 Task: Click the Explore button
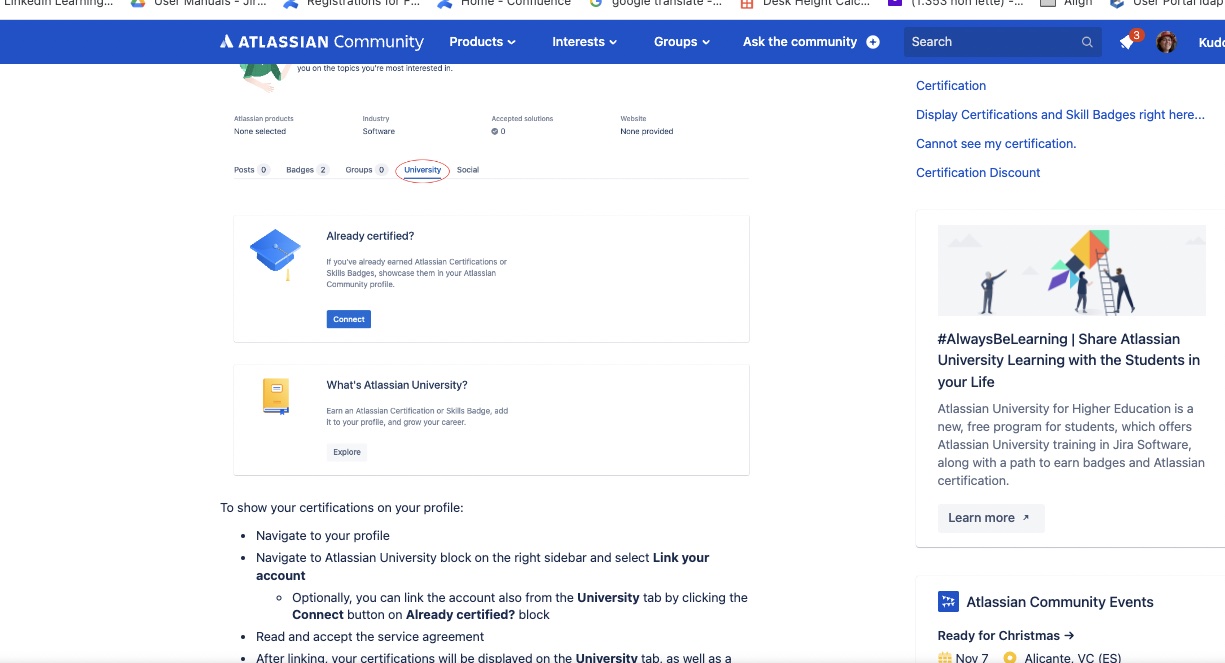pos(346,452)
